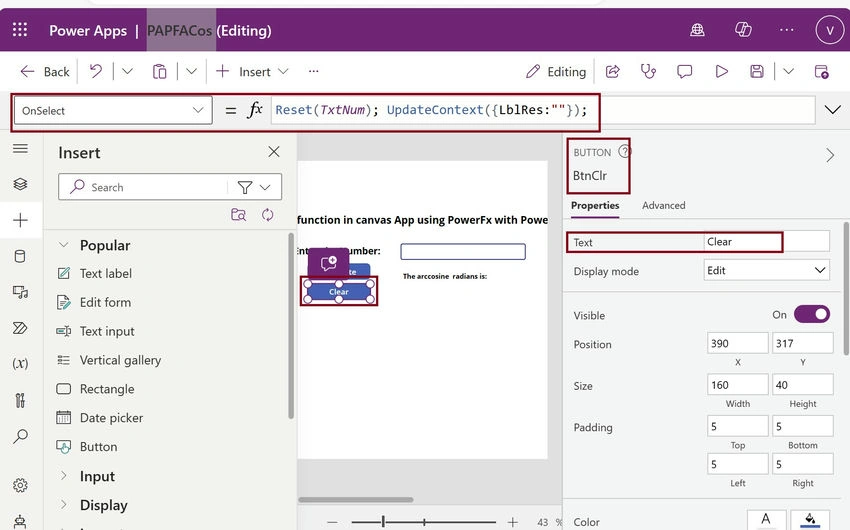The height and width of the screenshot is (530, 850).
Task: Expand the Input section
Action: coord(63,476)
